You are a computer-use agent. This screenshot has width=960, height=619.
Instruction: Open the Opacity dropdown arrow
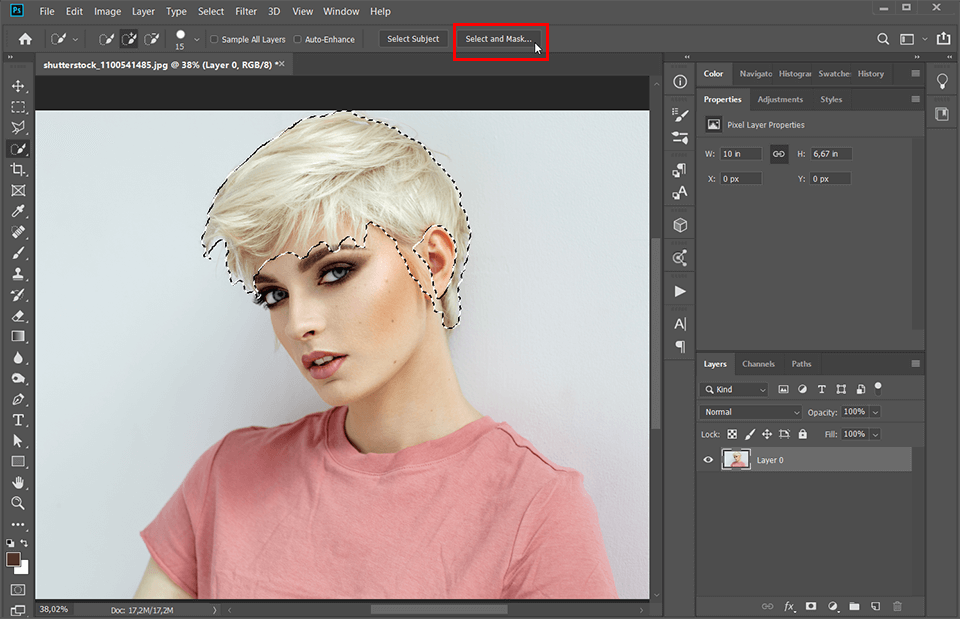point(876,411)
